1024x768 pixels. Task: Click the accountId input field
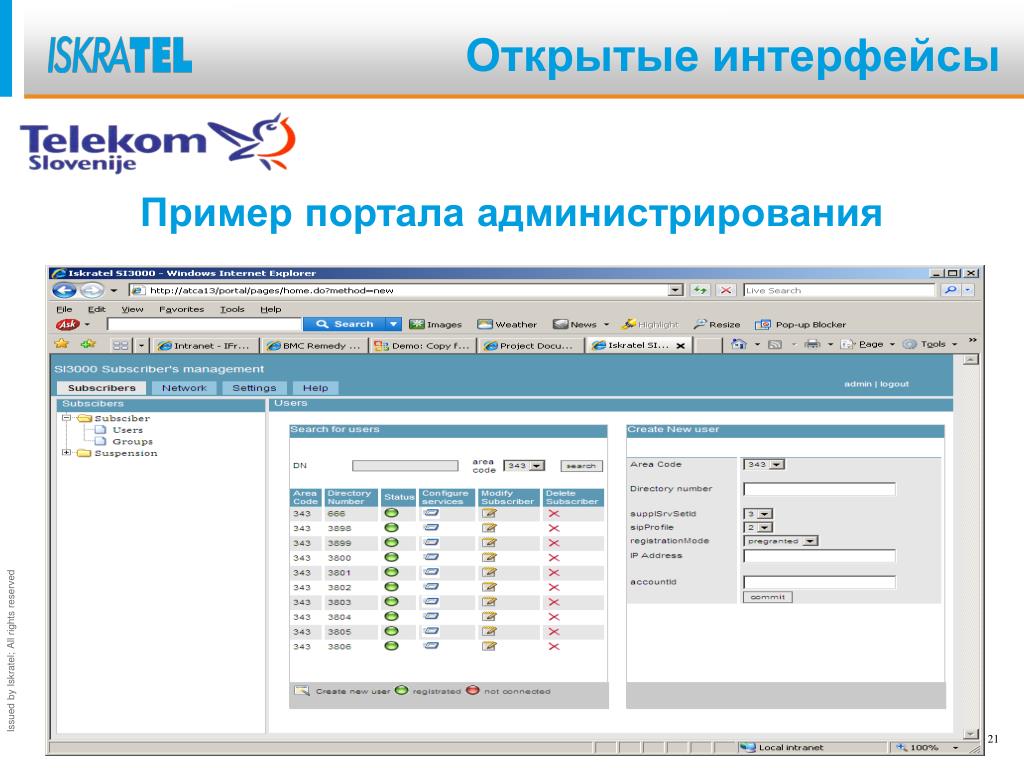pyautogui.click(x=820, y=582)
